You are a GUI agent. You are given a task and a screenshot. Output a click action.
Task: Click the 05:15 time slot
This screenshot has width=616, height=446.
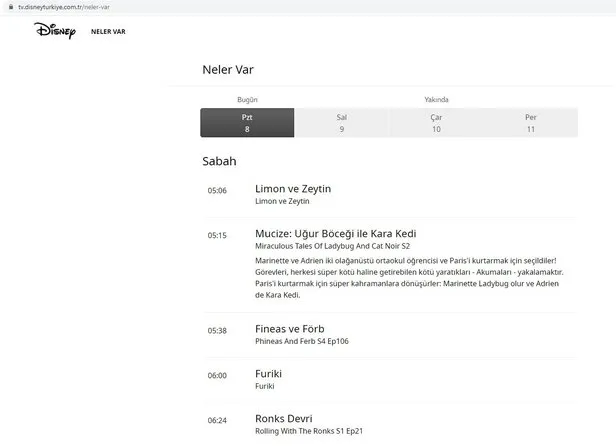[217, 236]
